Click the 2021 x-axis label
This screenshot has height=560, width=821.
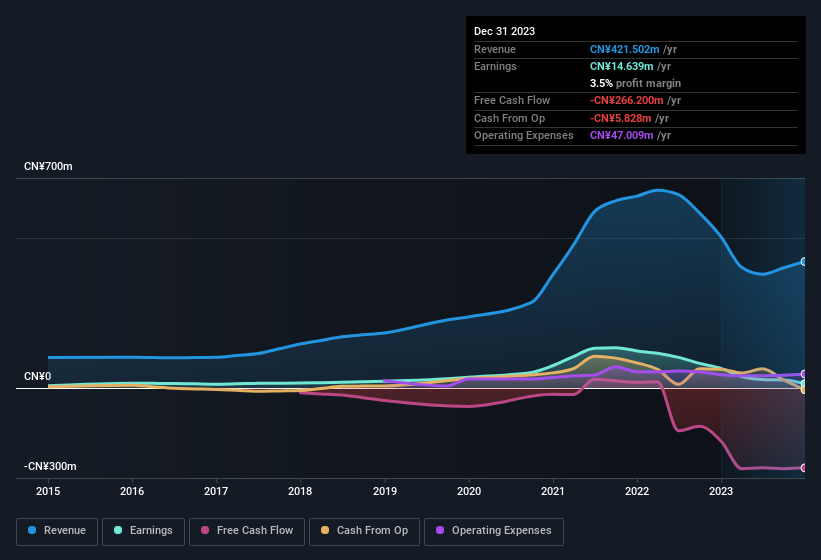pos(553,491)
